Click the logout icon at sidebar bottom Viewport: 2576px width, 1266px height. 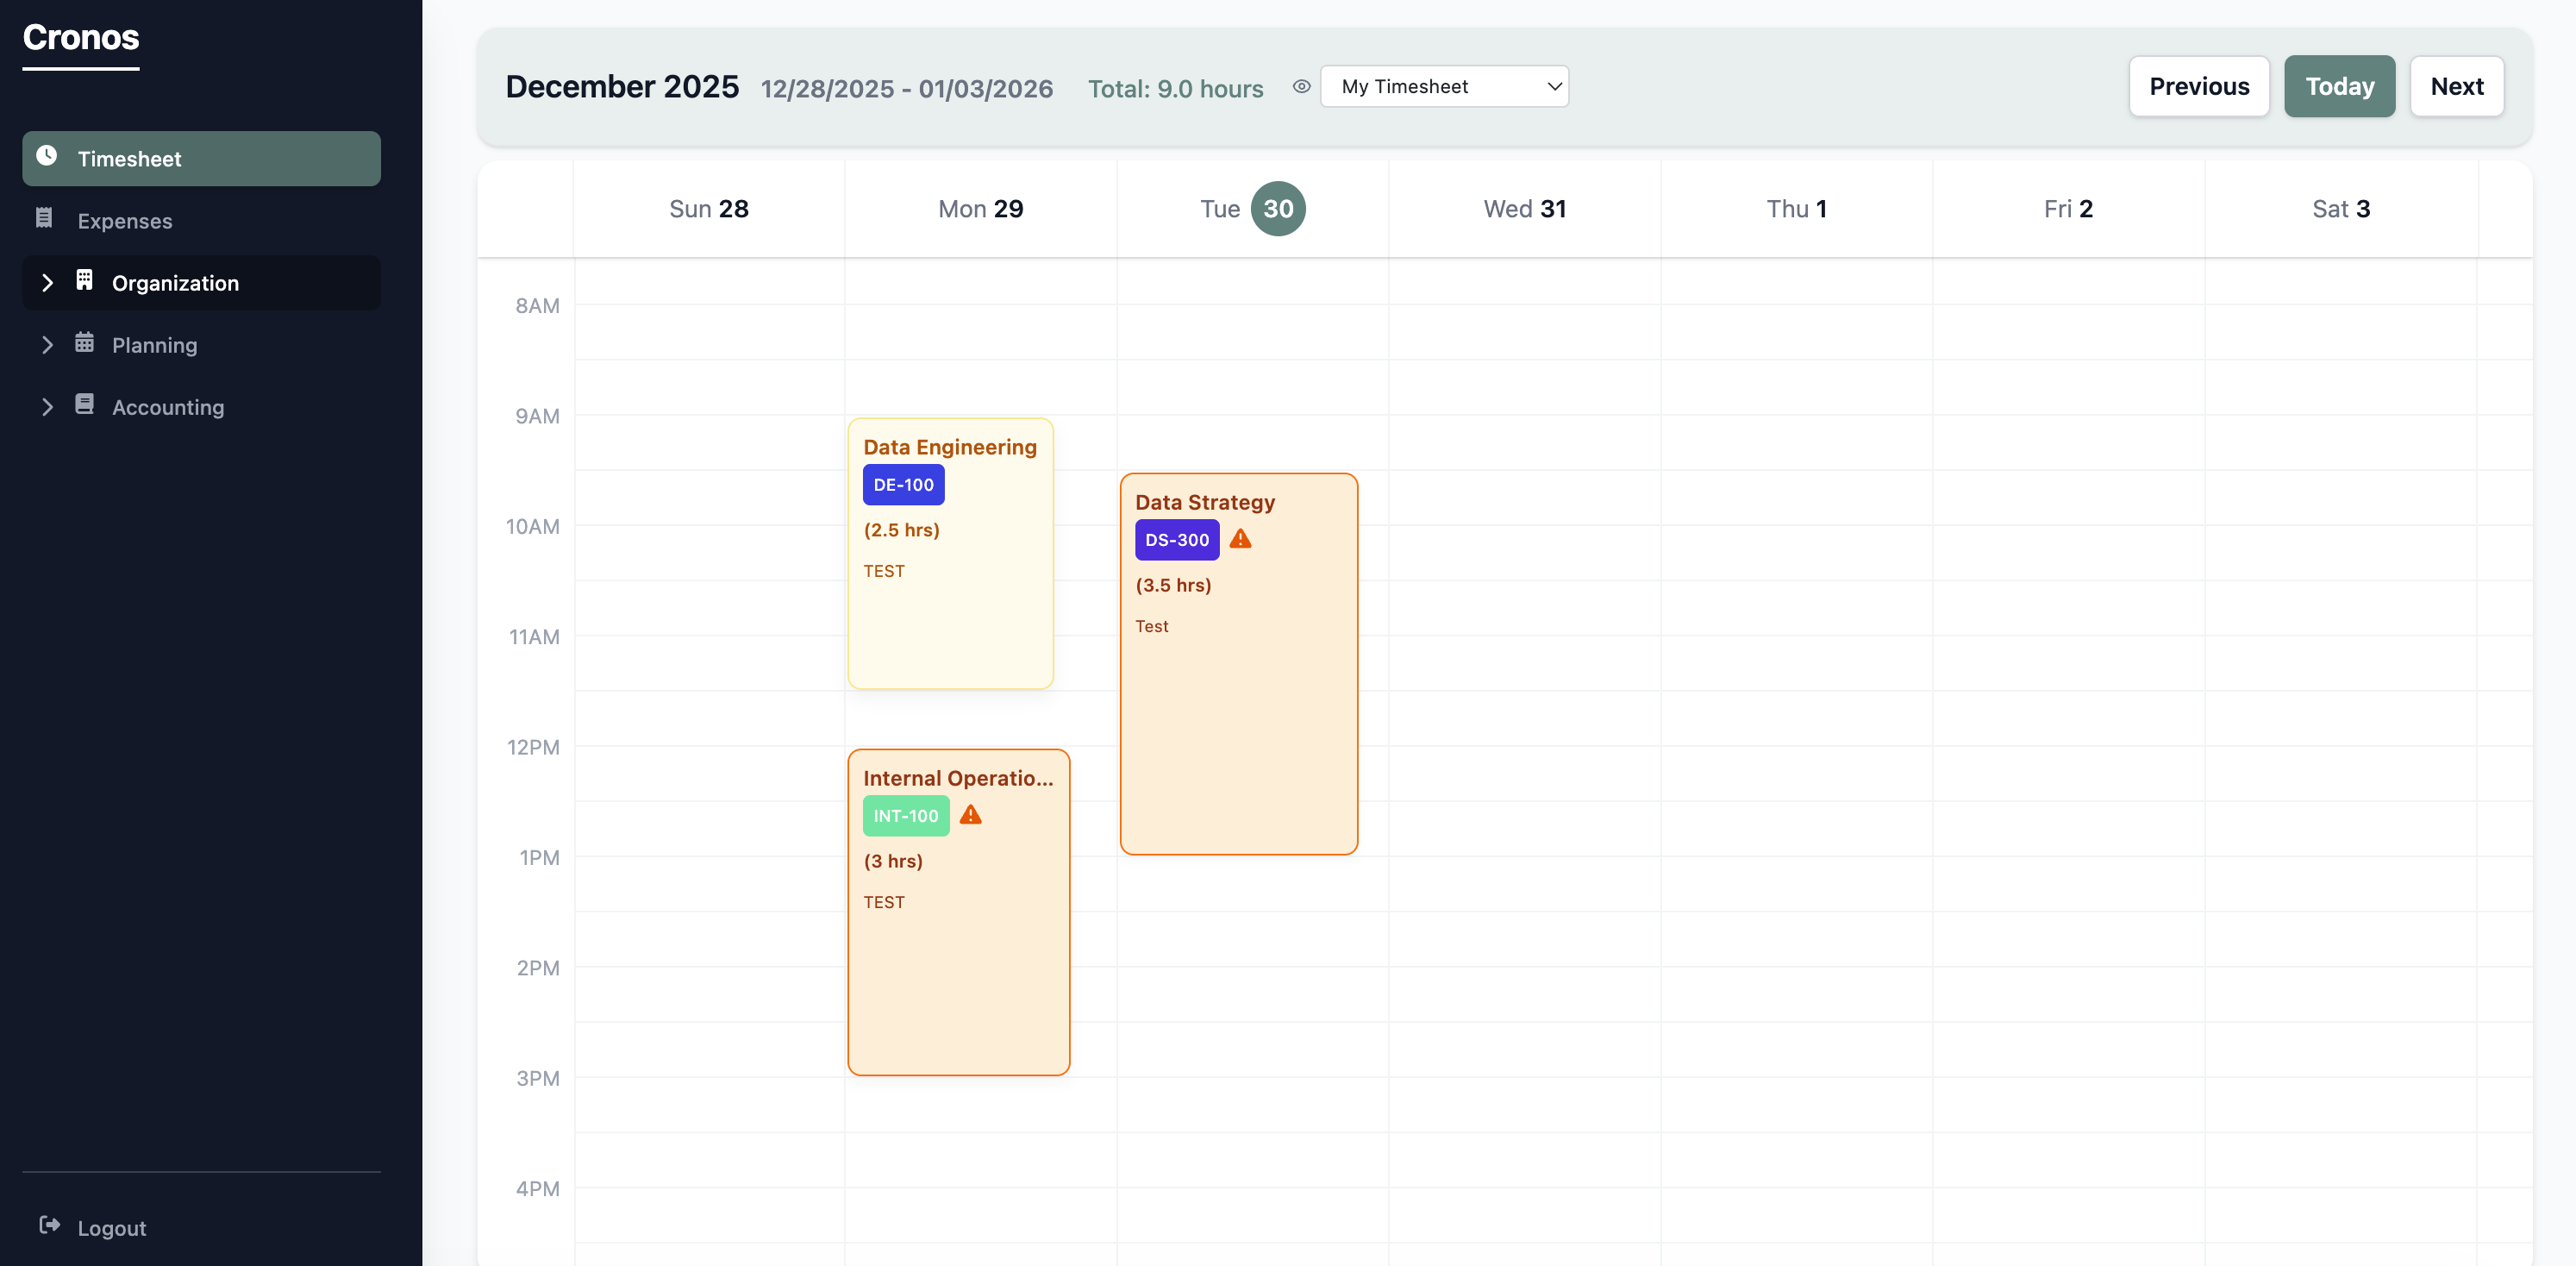coord(48,1227)
